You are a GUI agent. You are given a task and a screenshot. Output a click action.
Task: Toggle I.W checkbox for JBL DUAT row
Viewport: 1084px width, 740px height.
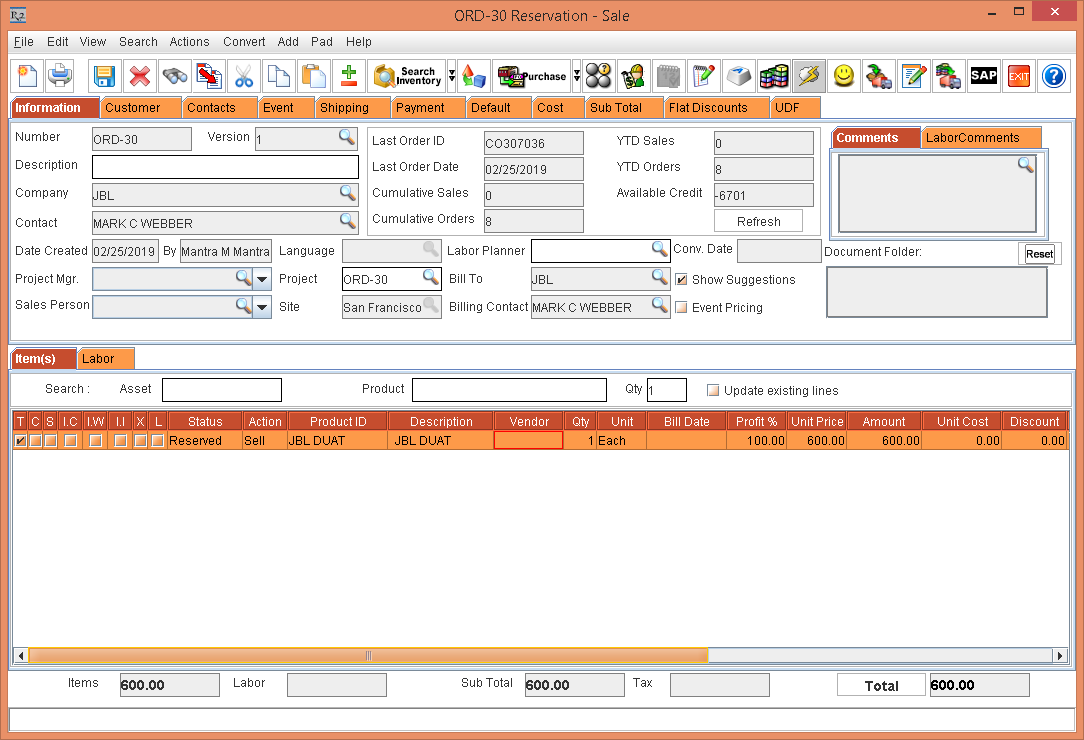95,441
